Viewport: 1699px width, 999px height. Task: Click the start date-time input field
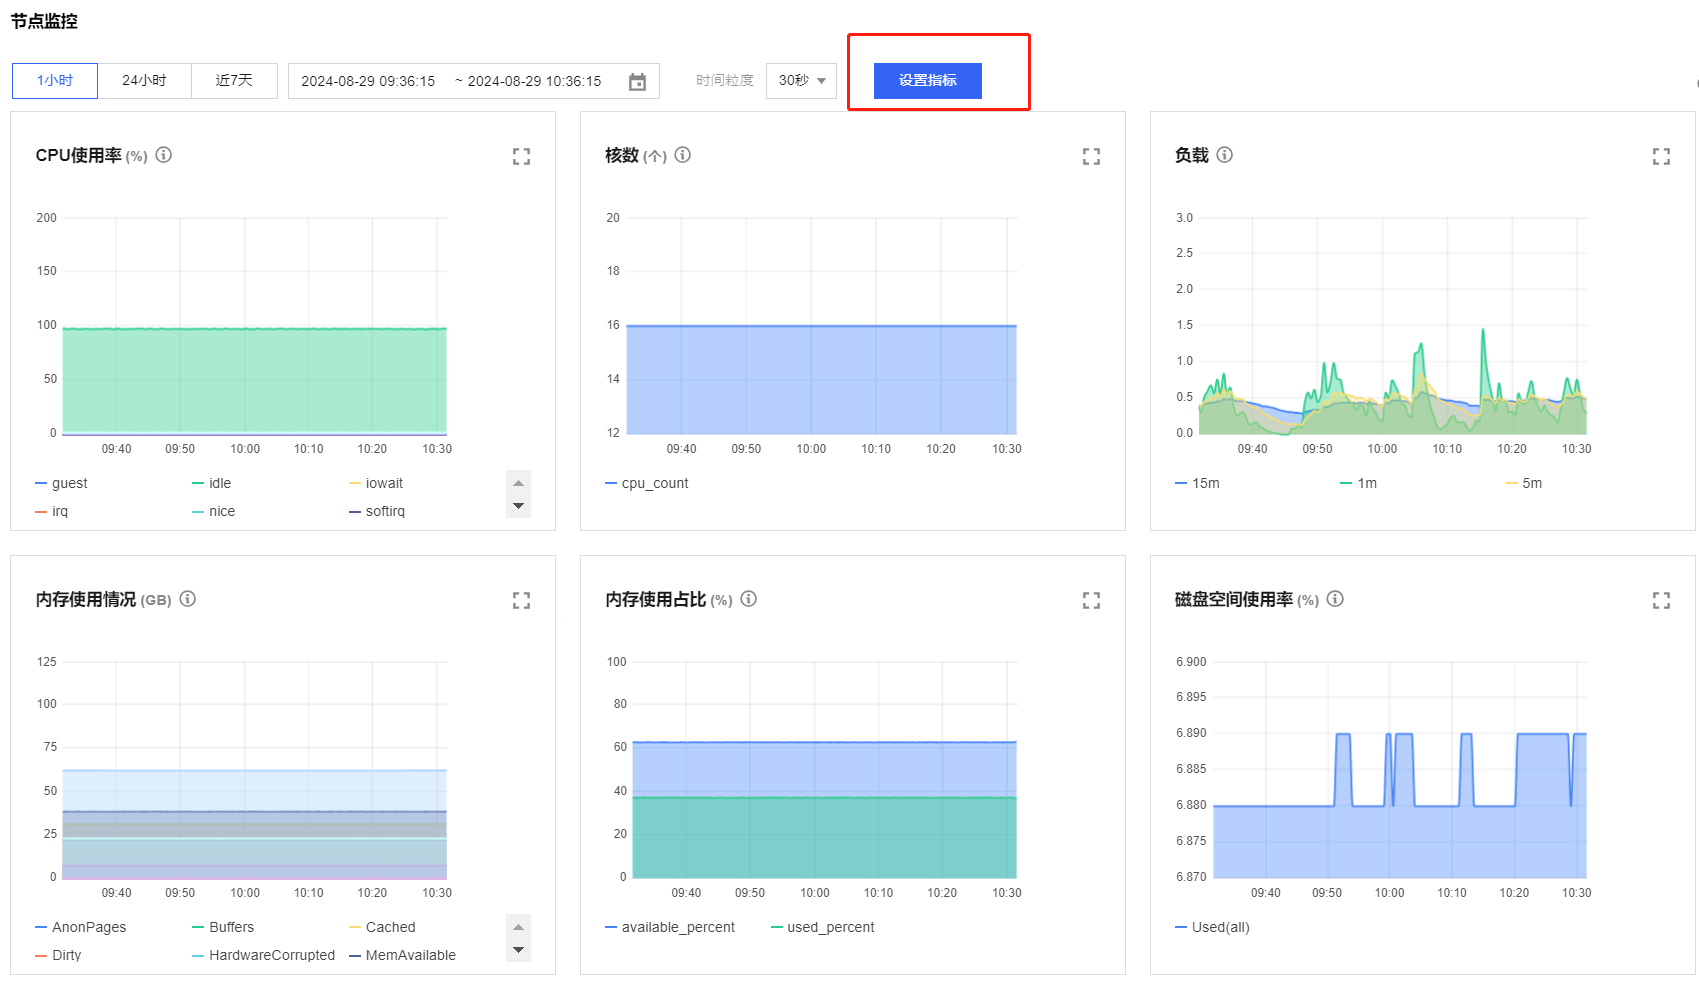368,82
